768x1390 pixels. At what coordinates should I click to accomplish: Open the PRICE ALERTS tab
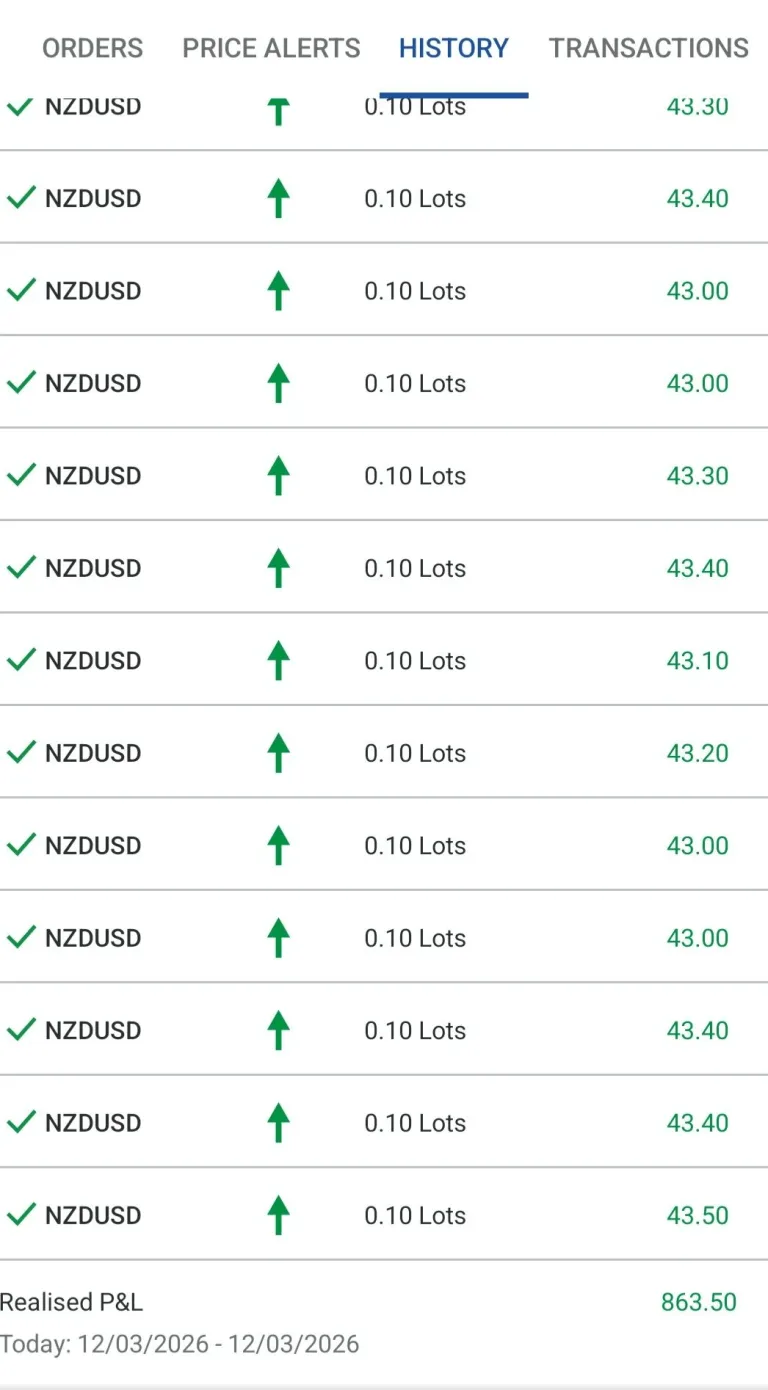pyautogui.click(x=271, y=48)
